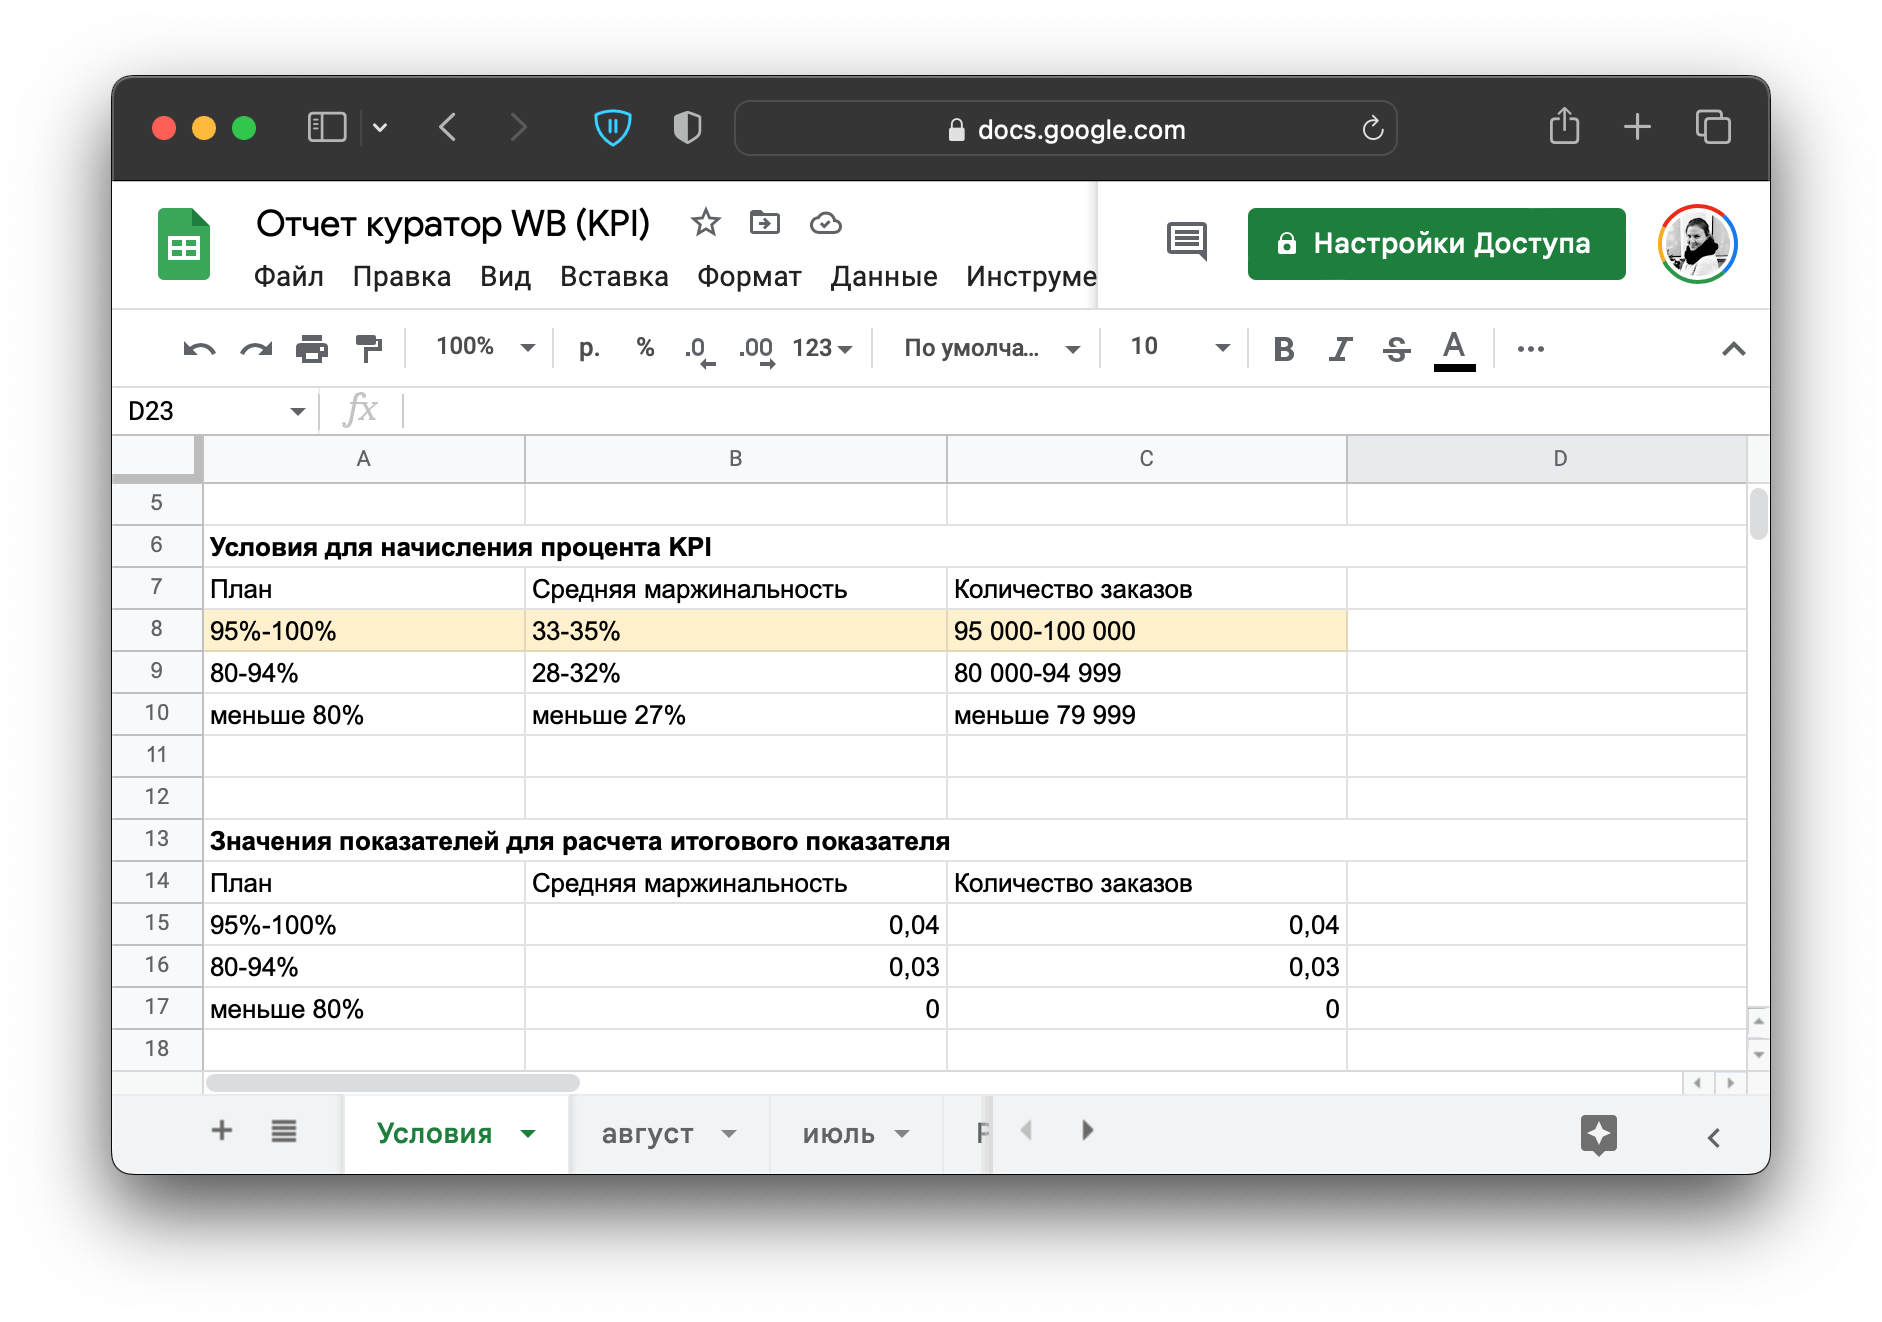Click the add new sheet plus button
Image resolution: width=1882 pixels, height=1322 pixels.
click(x=222, y=1131)
